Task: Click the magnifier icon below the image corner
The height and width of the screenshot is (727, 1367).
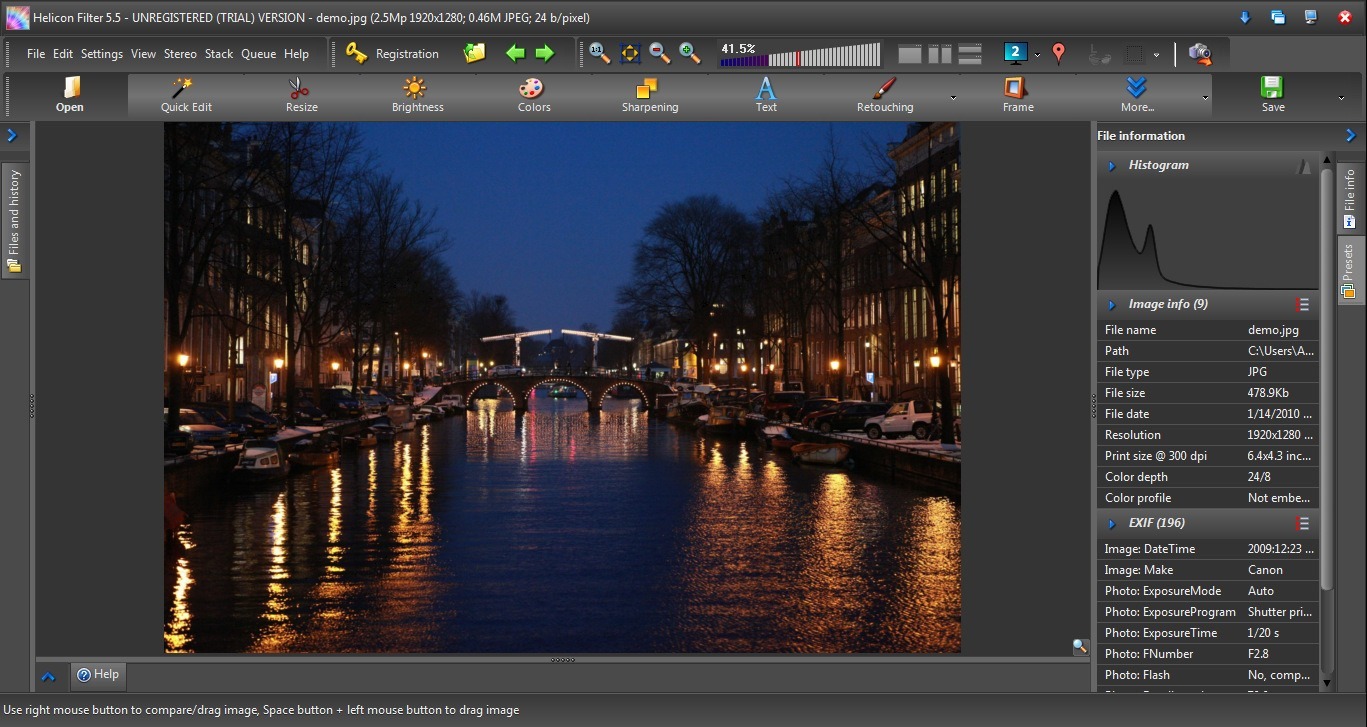Action: pyautogui.click(x=1080, y=647)
